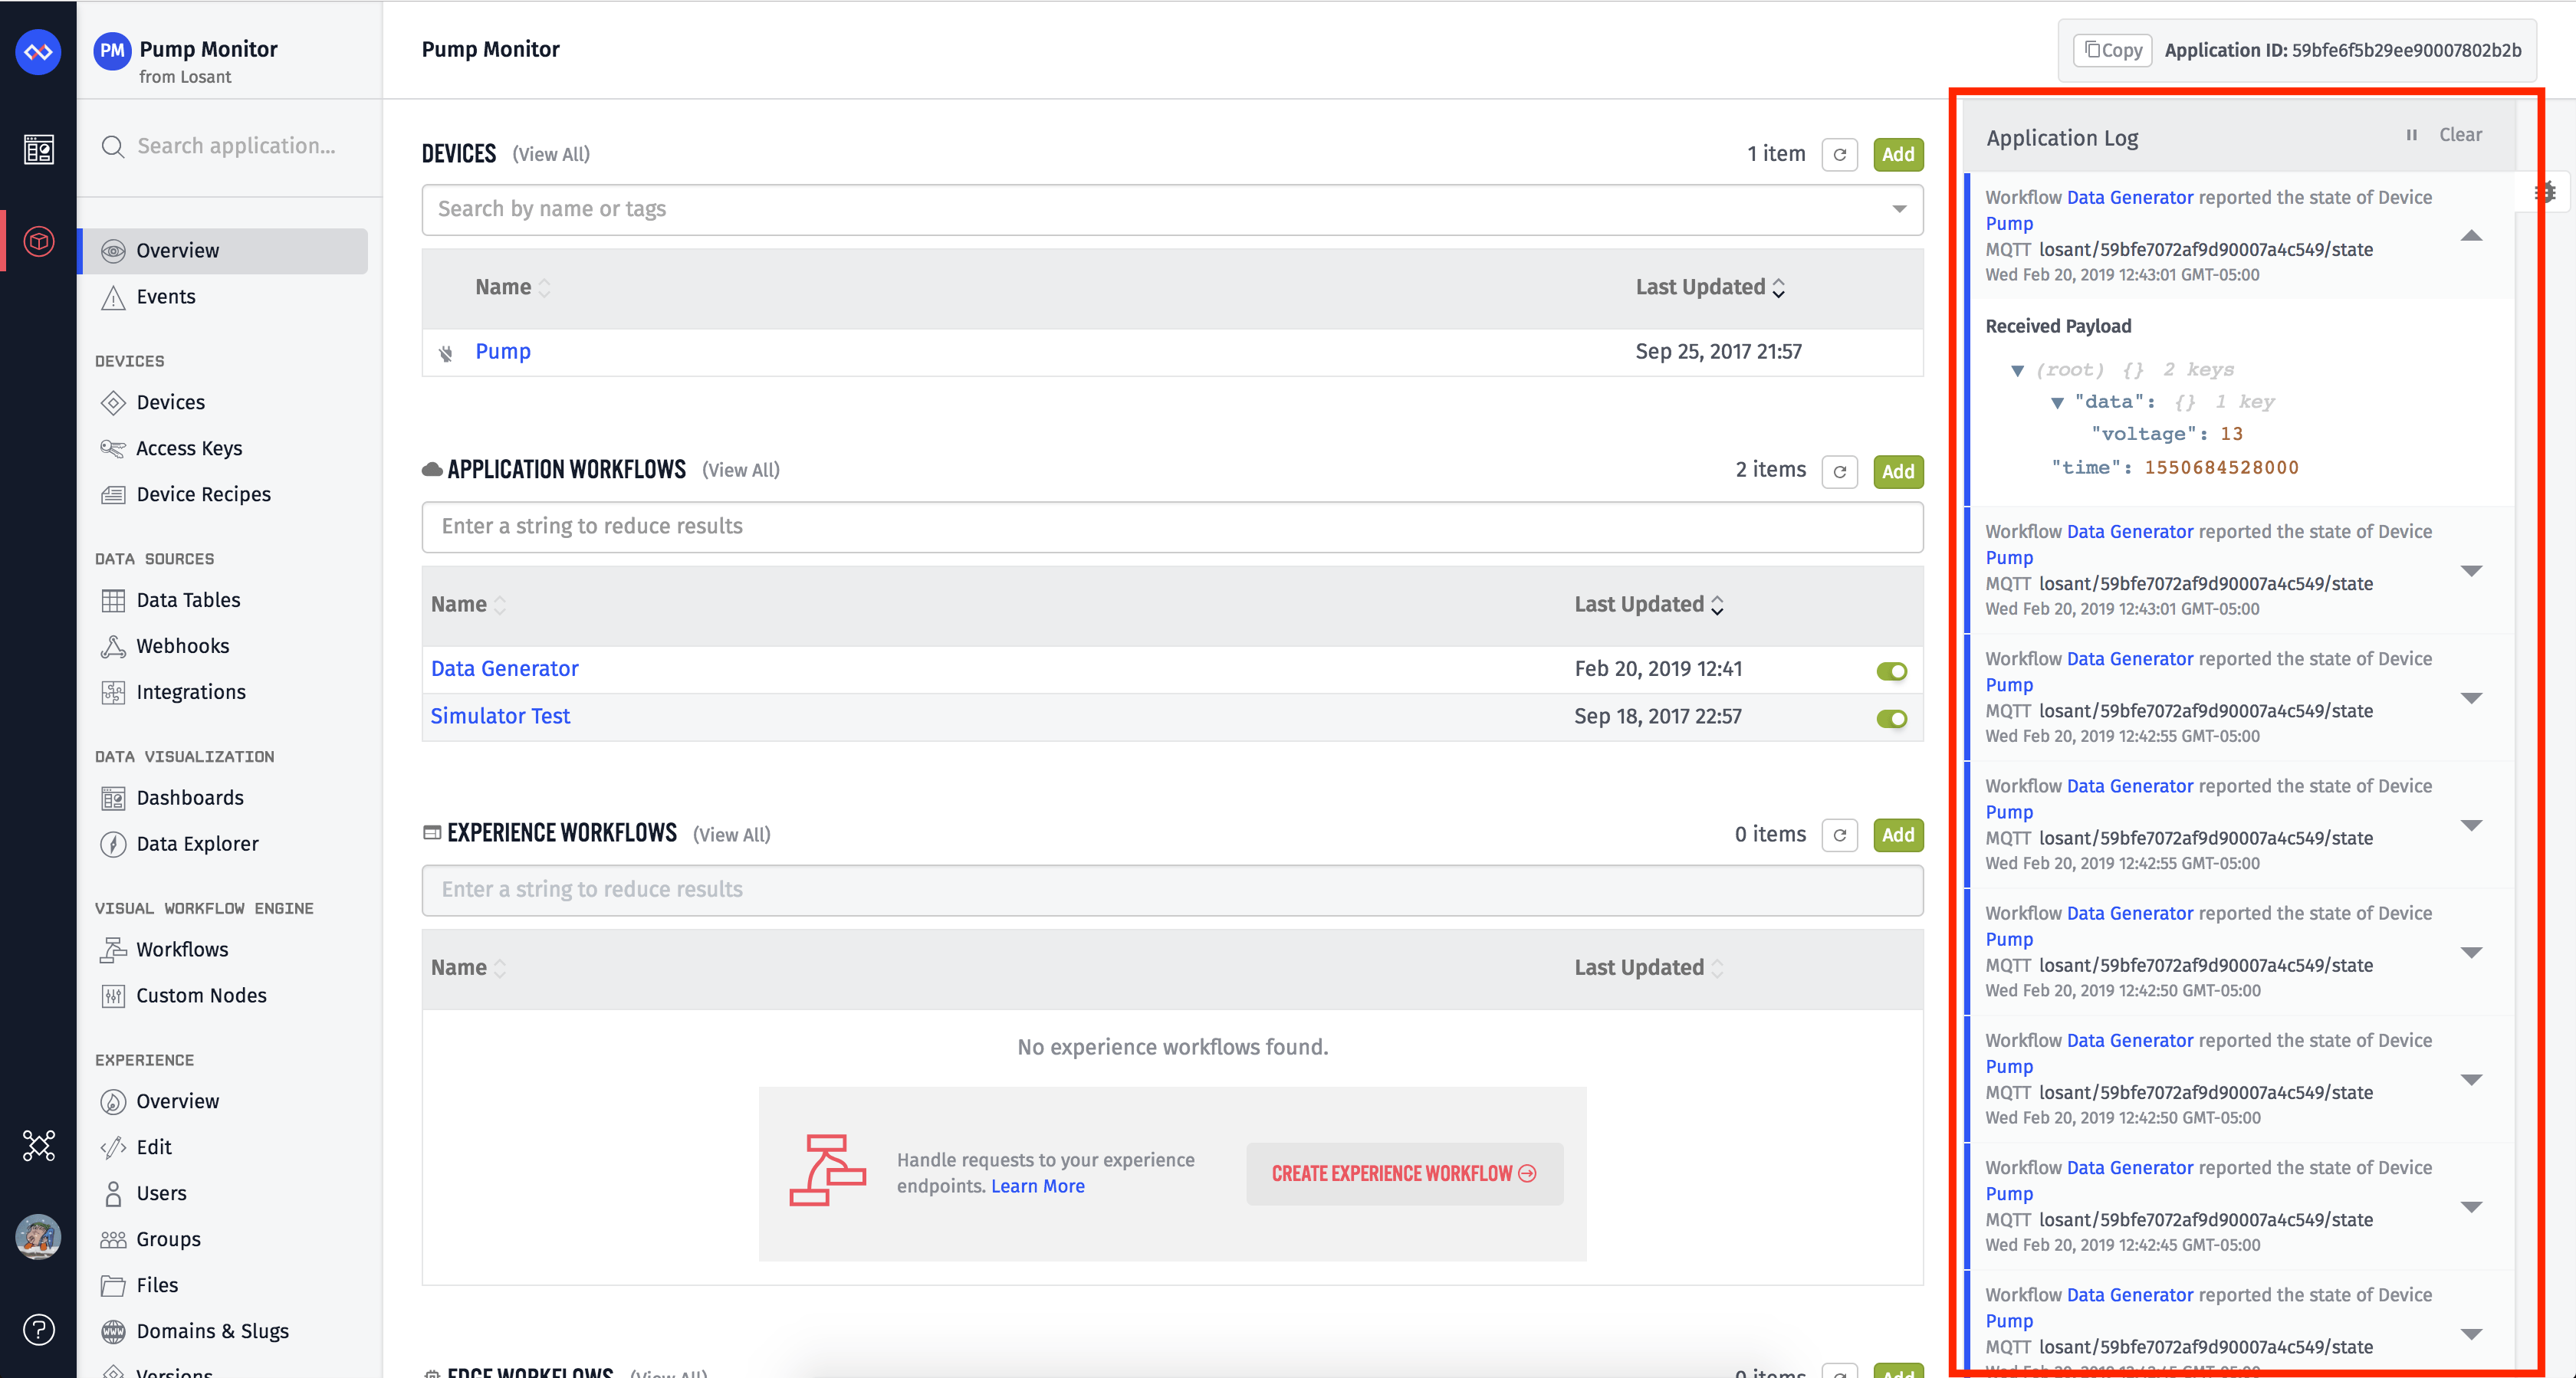The width and height of the screenshot is (2576, 1378).
Task: Copy the Application ID
Action: (x=2113, y=50)
